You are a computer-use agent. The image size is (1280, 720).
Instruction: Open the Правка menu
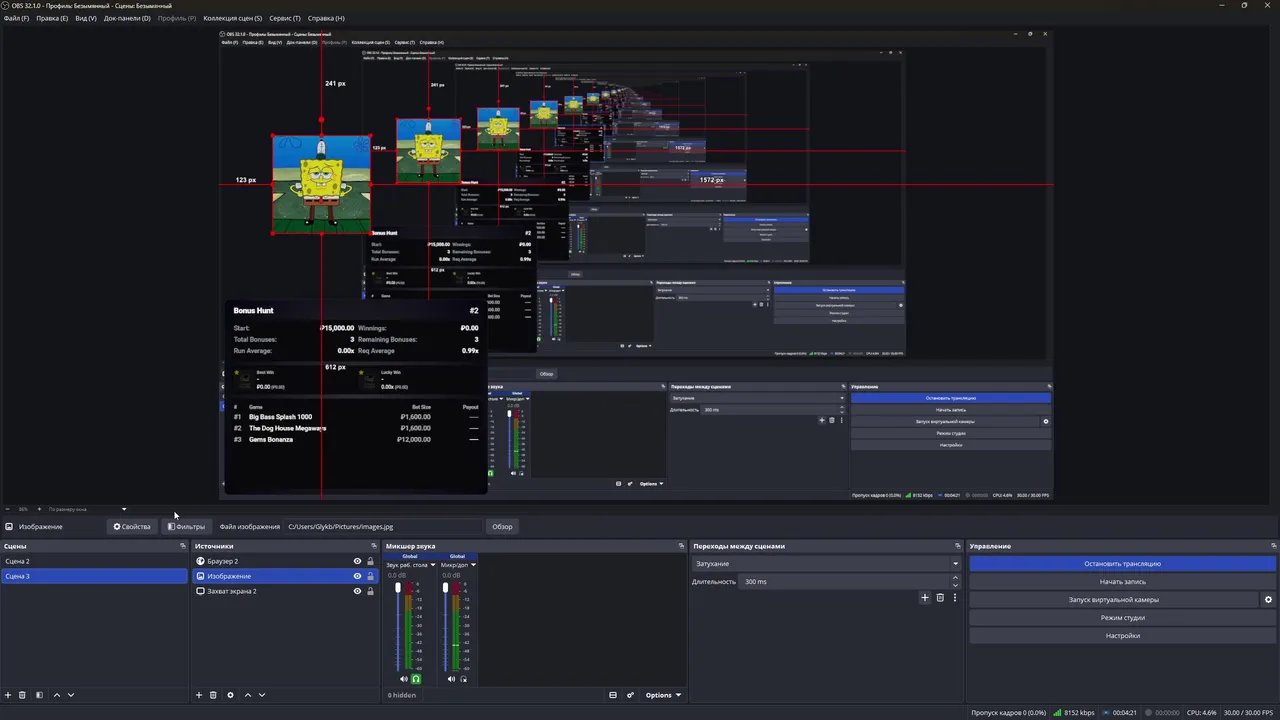pyautogui.click(x=52, y=18)
